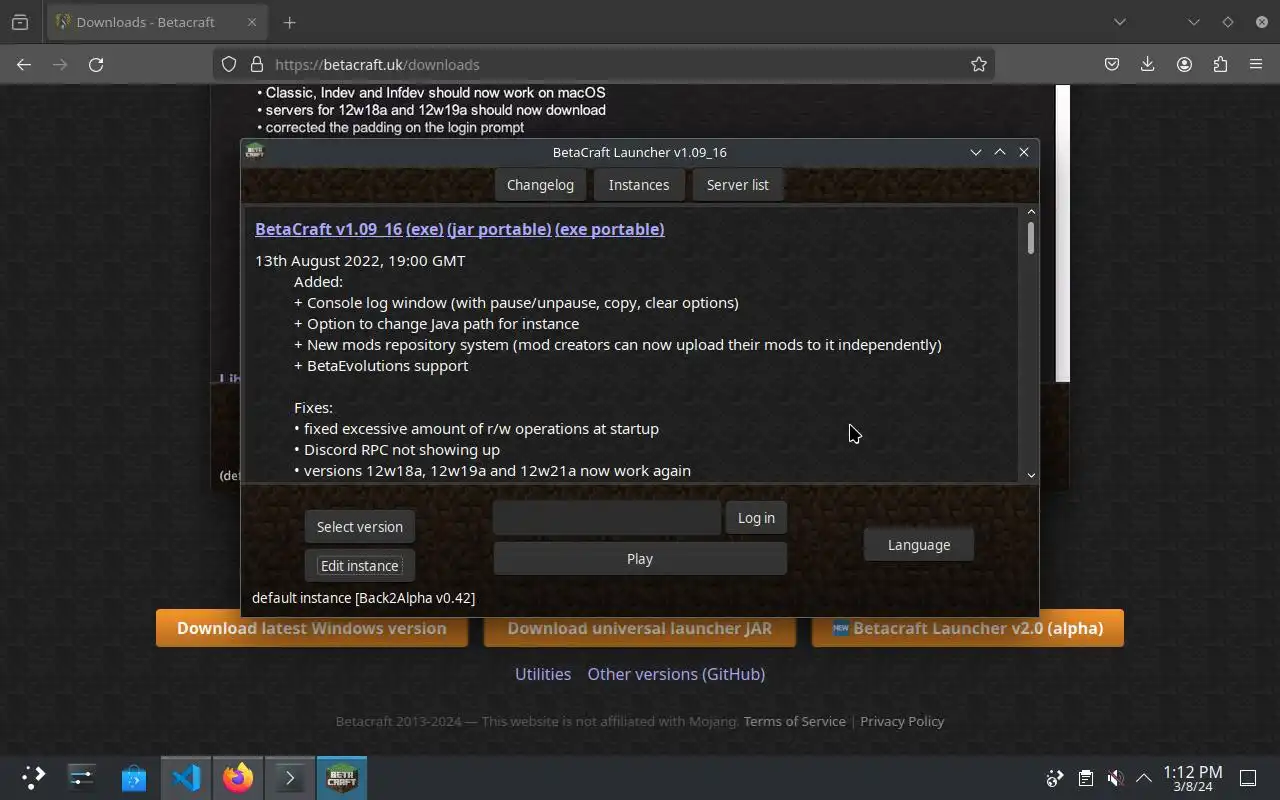Follow the (exe portable) link
This screenshot has height=800, width=1280.
pos(609,229)
